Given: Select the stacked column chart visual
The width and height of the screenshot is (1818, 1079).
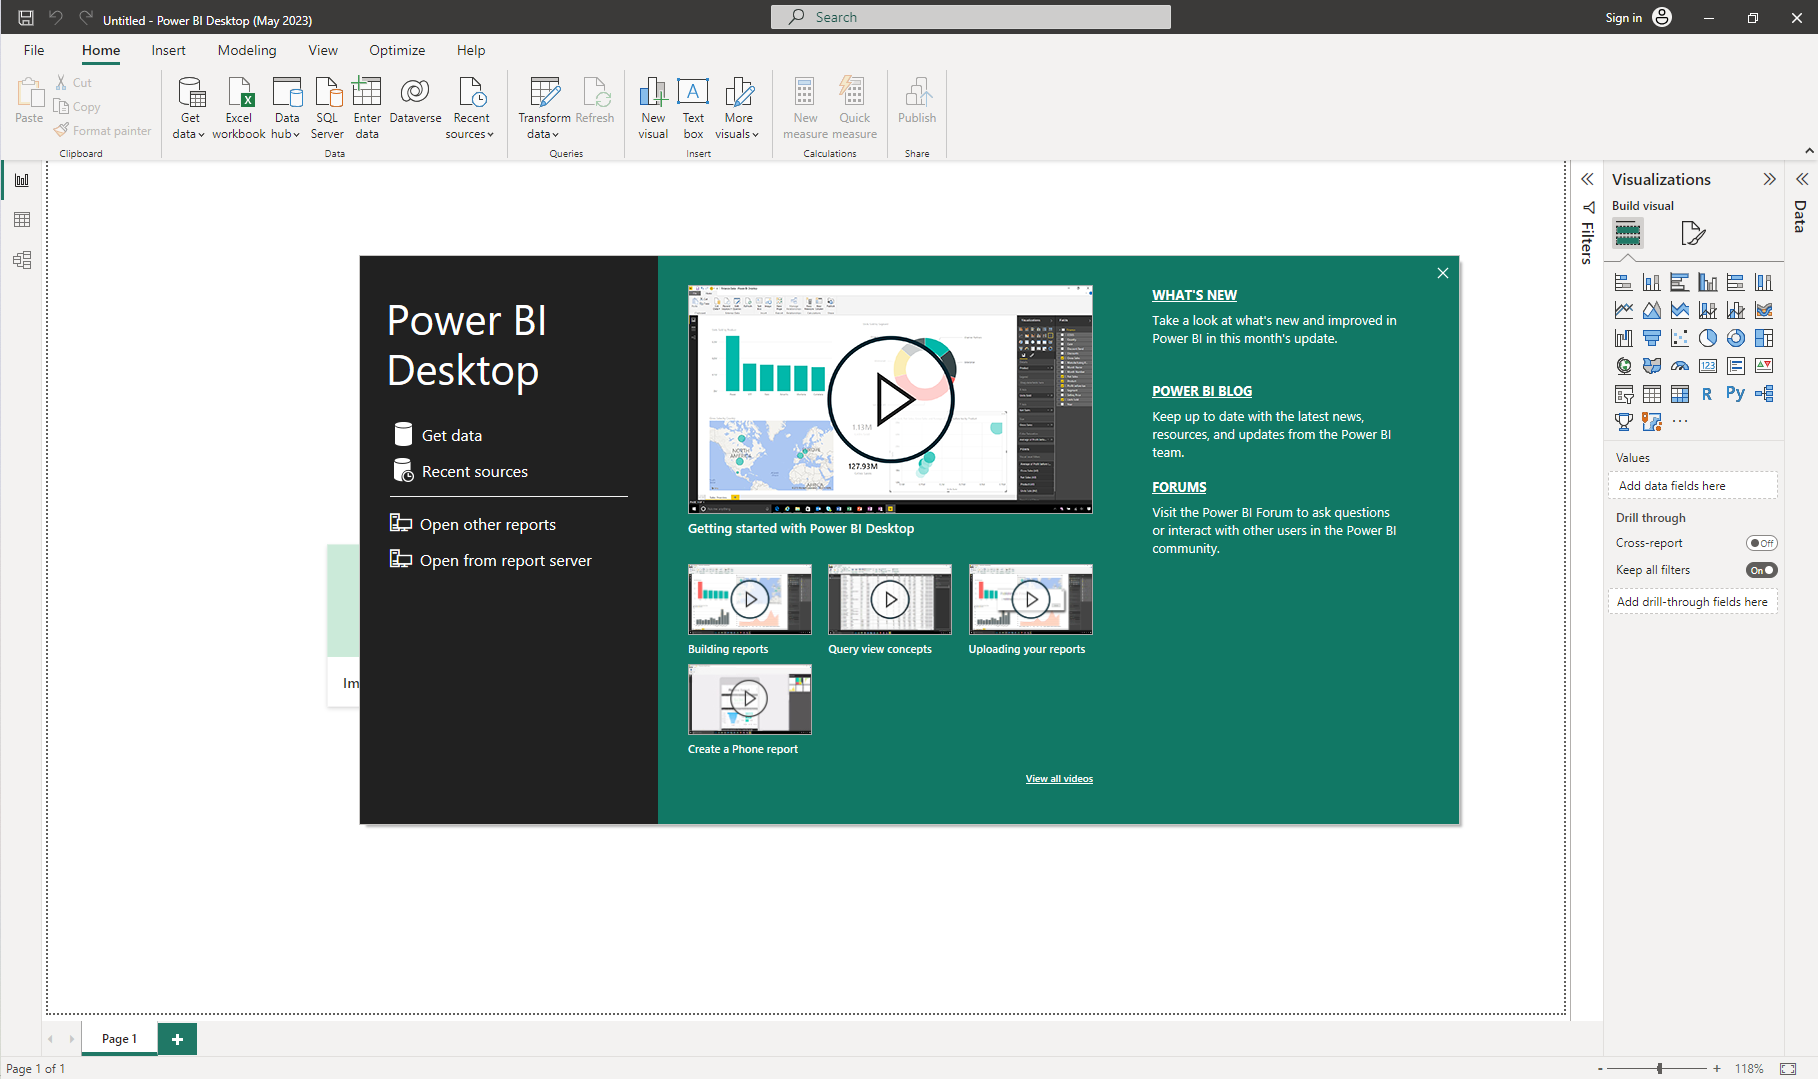Looking at the screenshot, I should pyautogui.click(x=1651, y=282).
